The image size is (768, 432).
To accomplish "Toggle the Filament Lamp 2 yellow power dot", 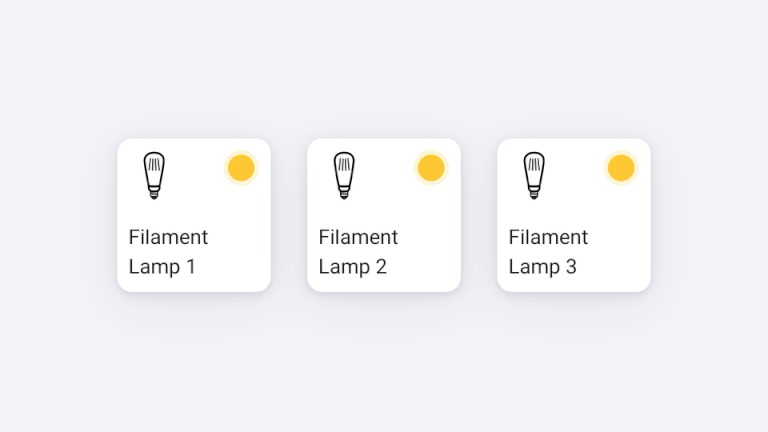I will tap(431, 168).
